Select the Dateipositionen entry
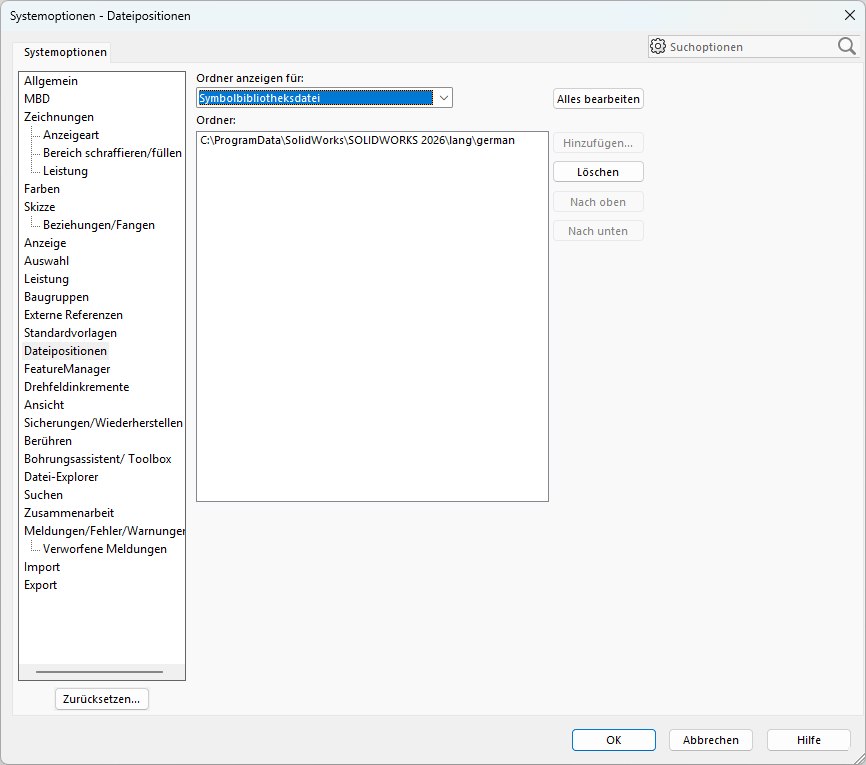The image size is (866, 765). [65, 350]
